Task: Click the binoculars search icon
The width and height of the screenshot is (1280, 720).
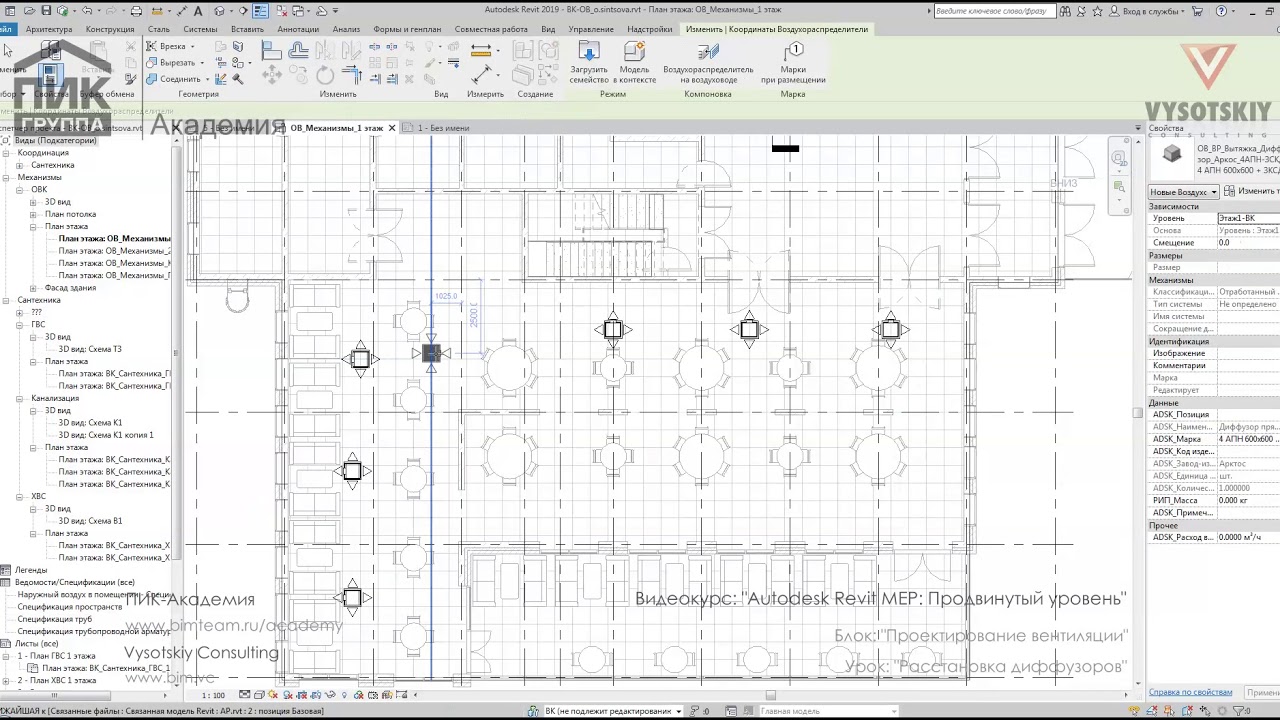Action: (x=1066, y=11)
